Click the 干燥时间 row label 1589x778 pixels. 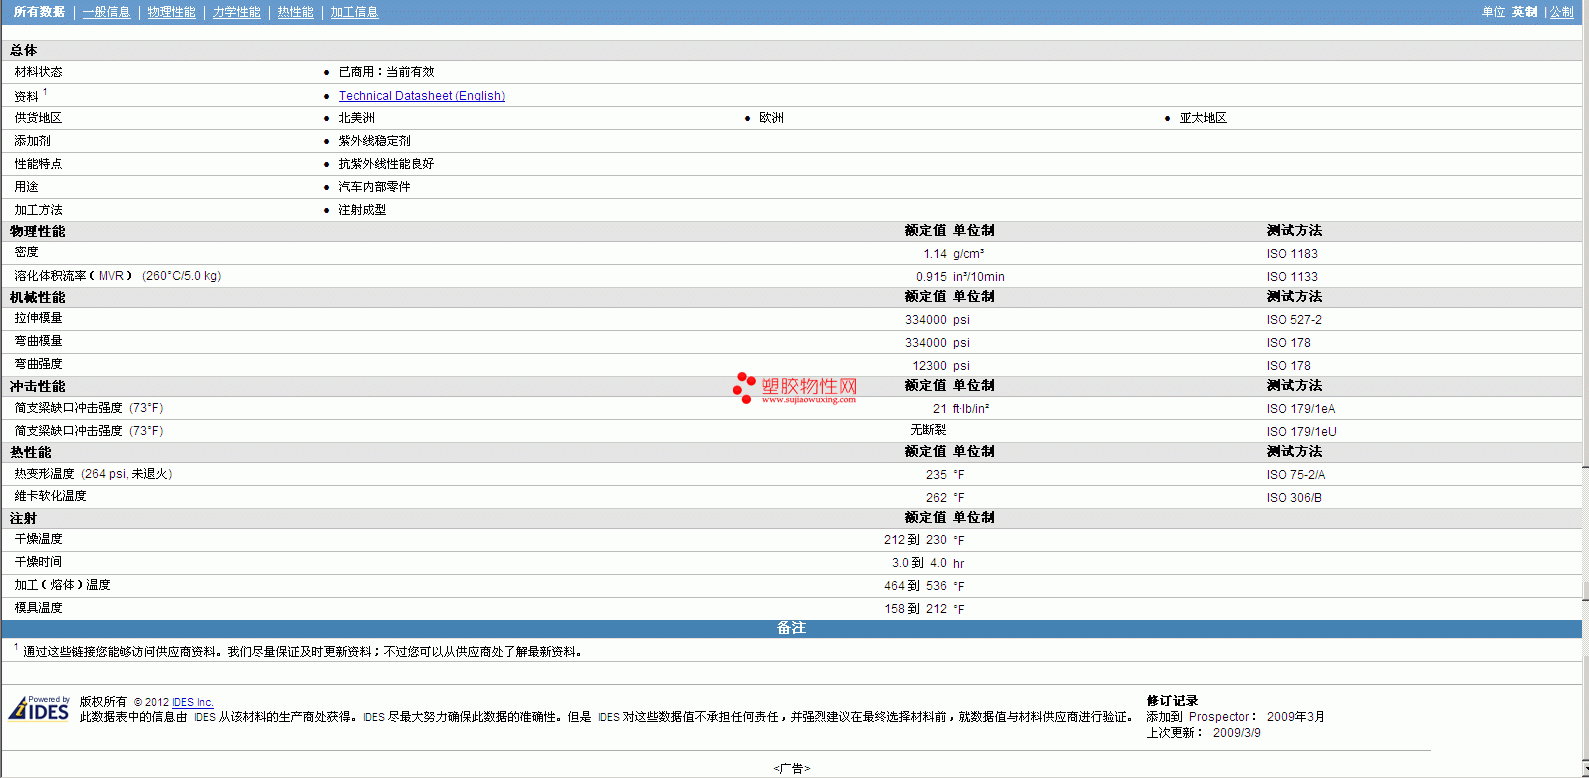38,562
